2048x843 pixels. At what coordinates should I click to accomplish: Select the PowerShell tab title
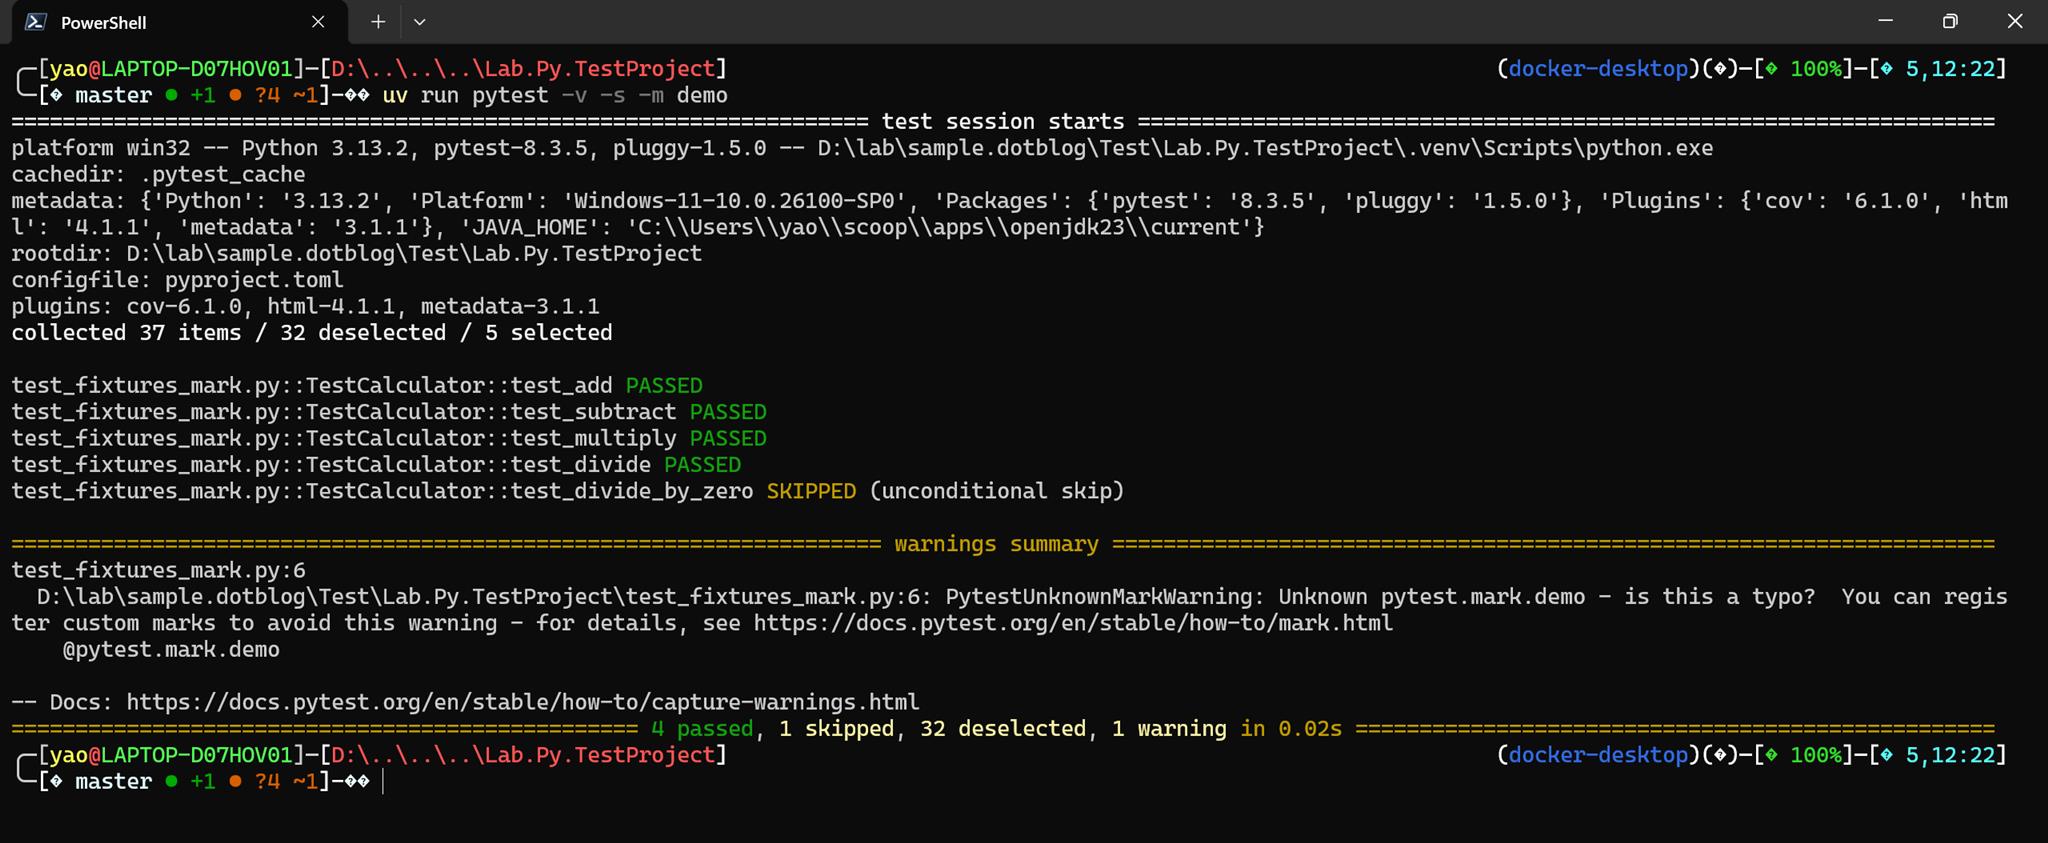(103, 22)
